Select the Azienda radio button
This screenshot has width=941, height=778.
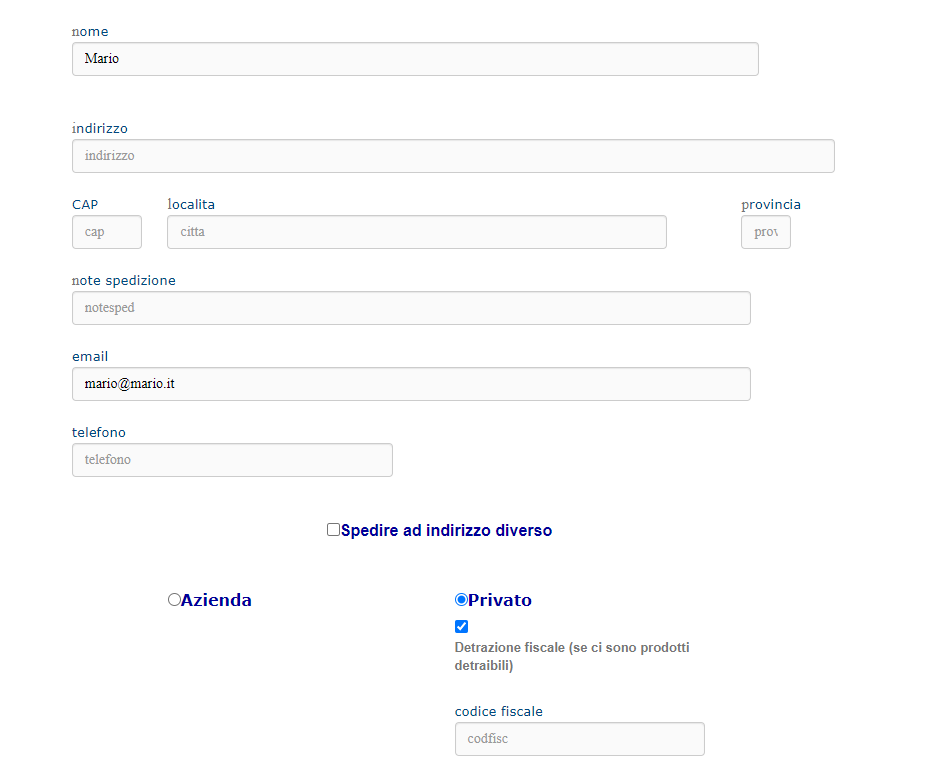(x=174, y=600)
